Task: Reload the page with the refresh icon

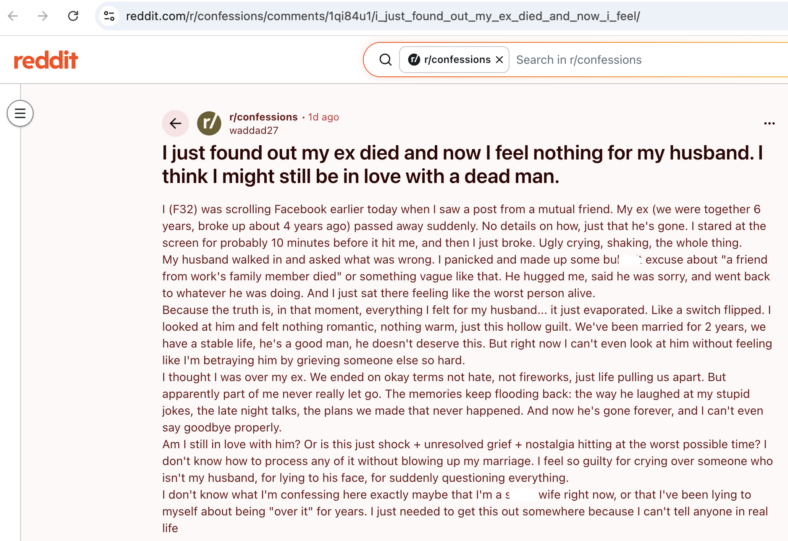Action: [x=73, y=16]
